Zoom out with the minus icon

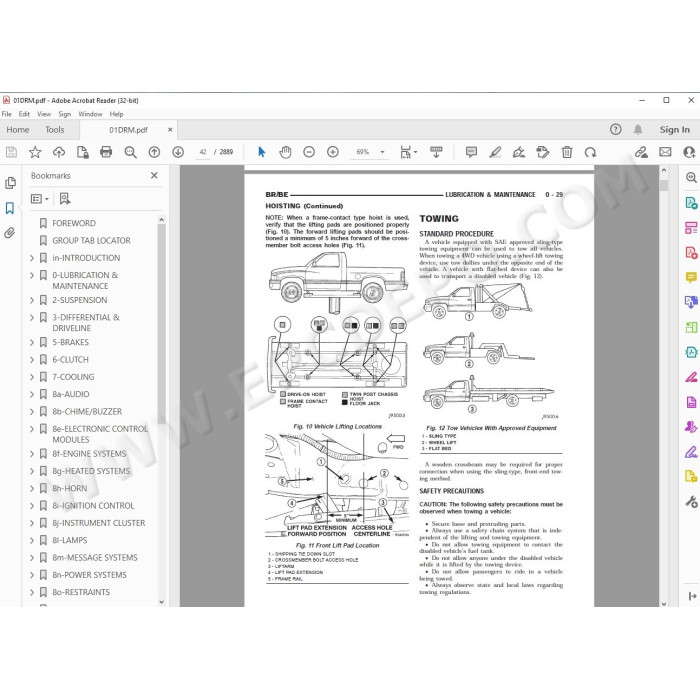[x=309, y=152]
